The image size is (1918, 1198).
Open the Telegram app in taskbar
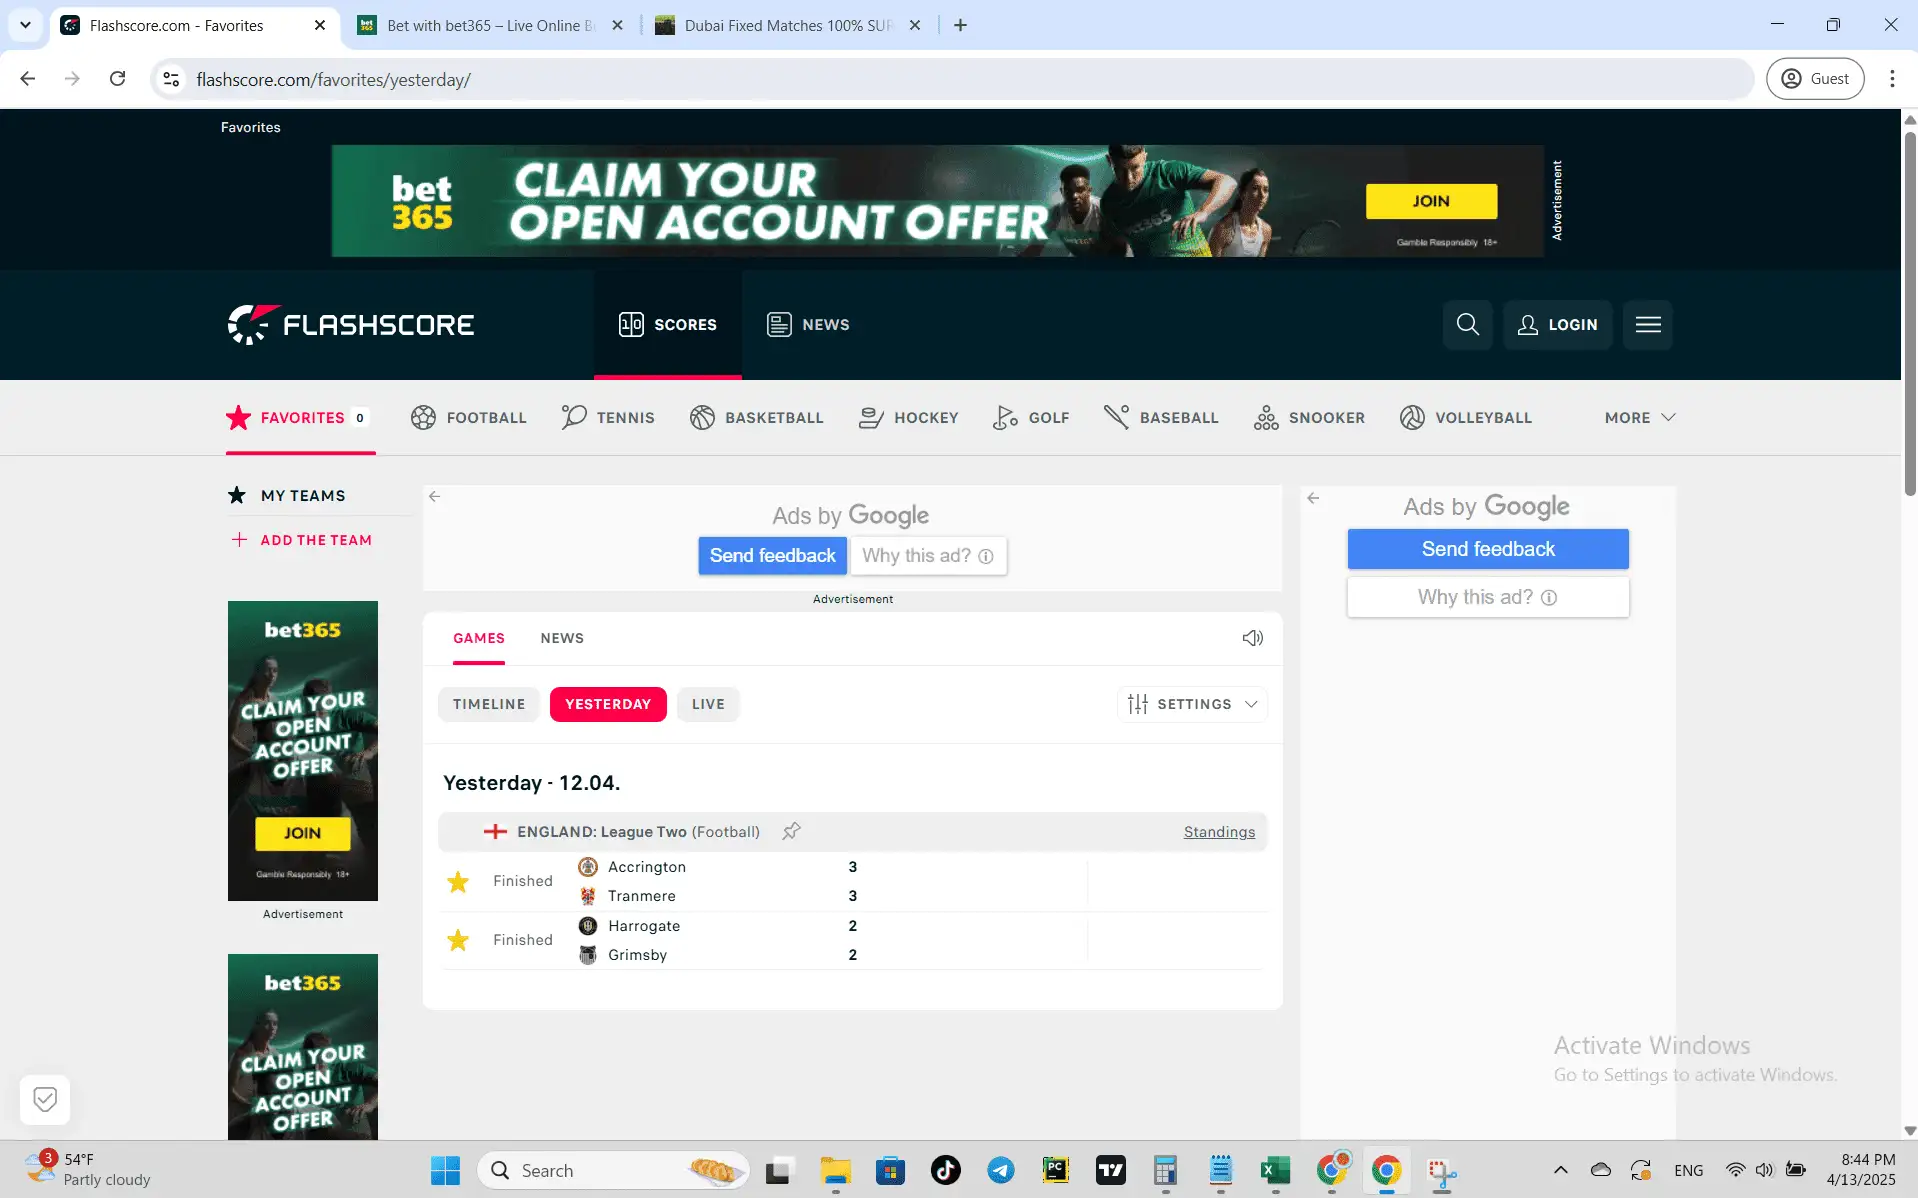1000,1170
